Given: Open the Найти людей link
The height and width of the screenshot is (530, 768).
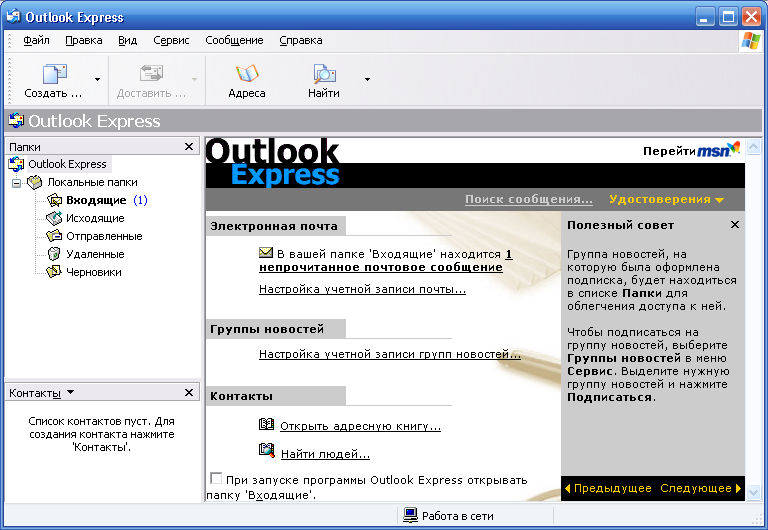Looking at the screenshot, I should pyautogui.click(x=325, y=454).
